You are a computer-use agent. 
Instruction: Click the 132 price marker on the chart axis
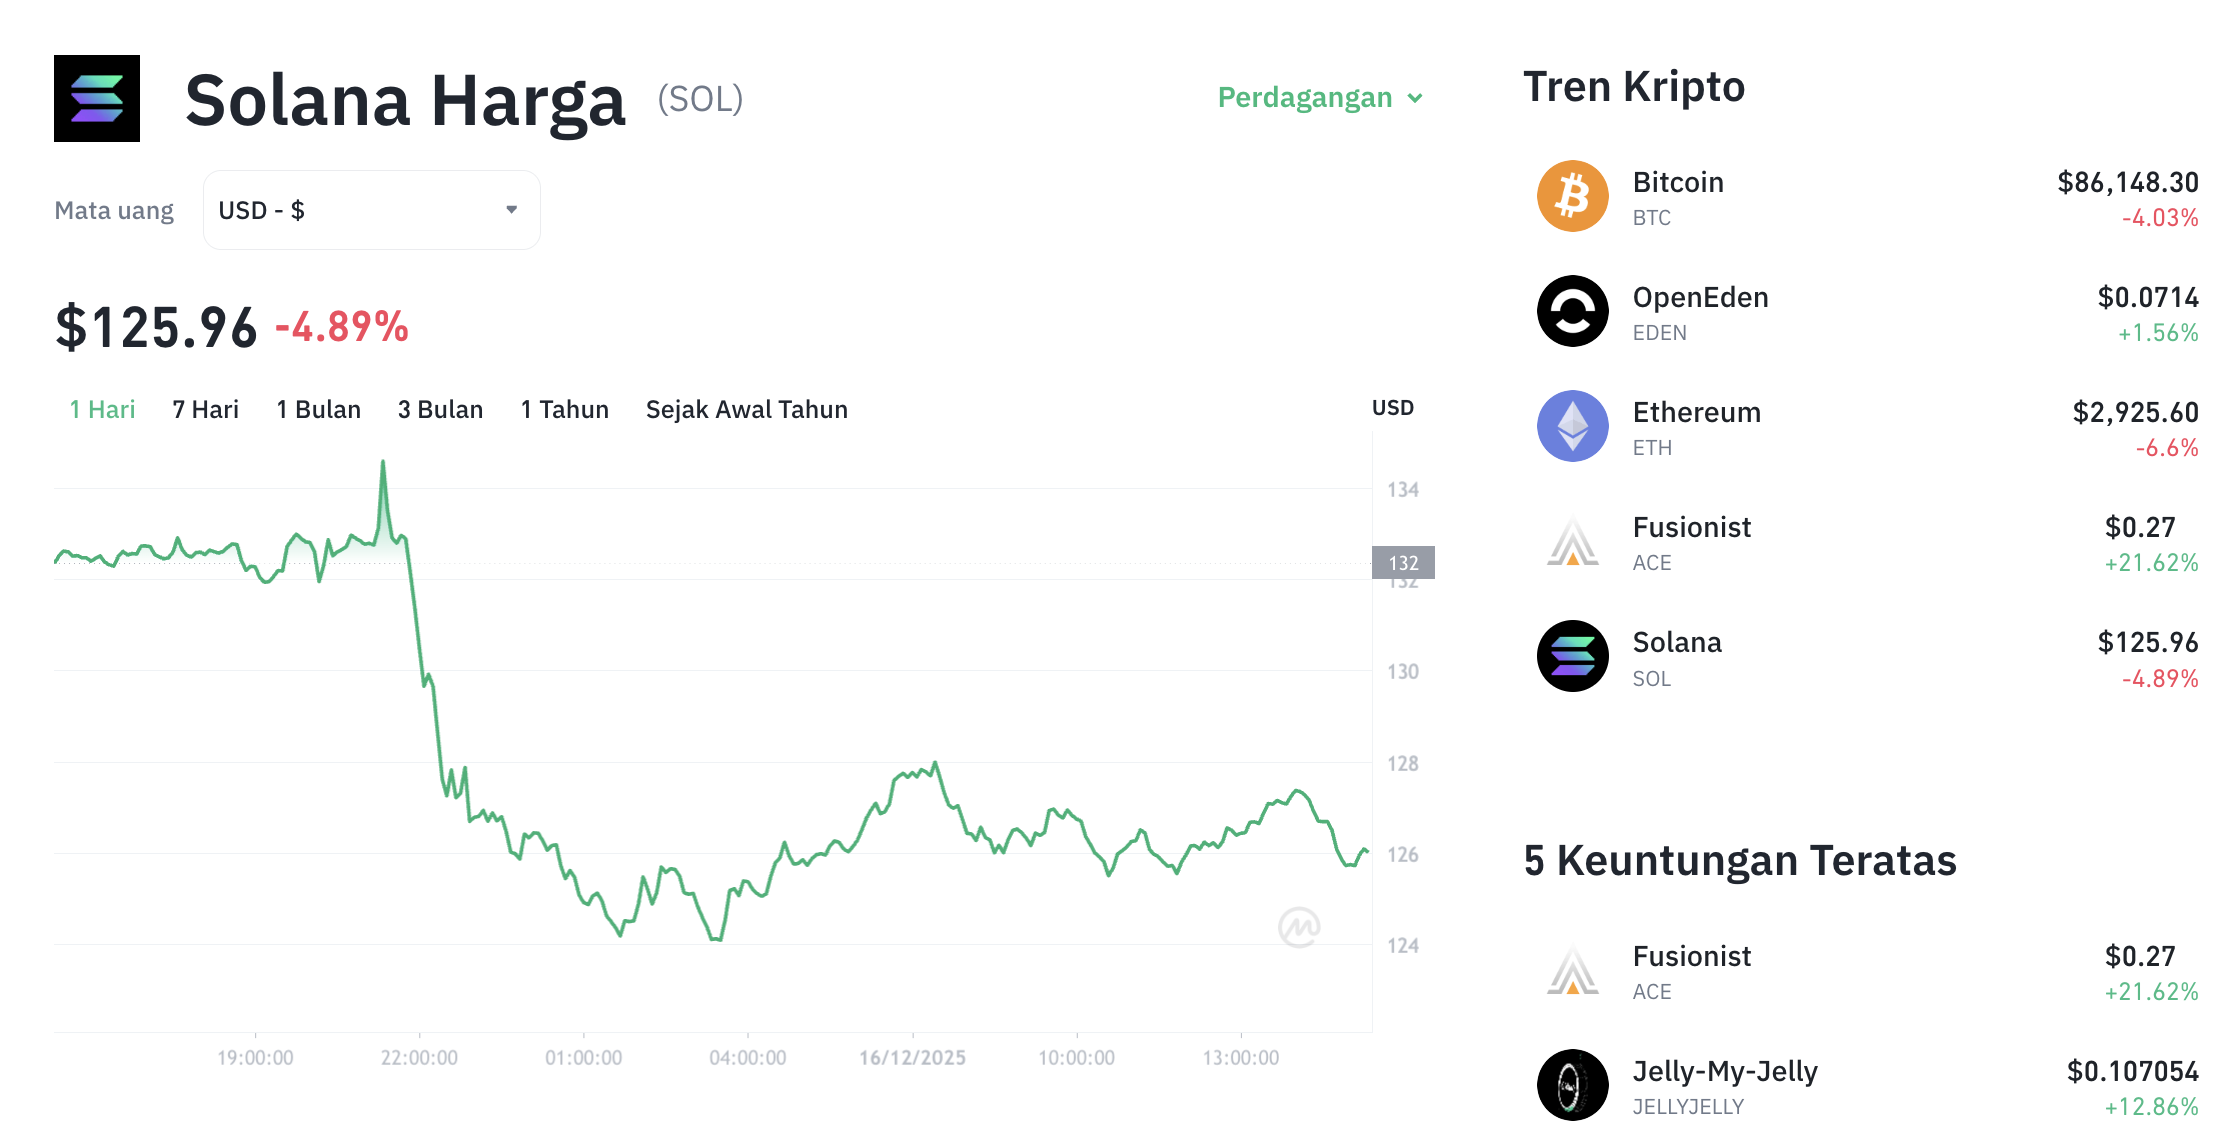[1402, 562]
